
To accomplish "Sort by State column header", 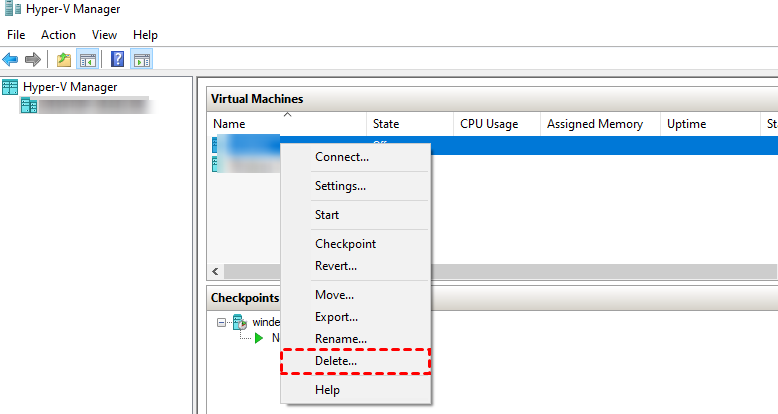I will (410, 124).
